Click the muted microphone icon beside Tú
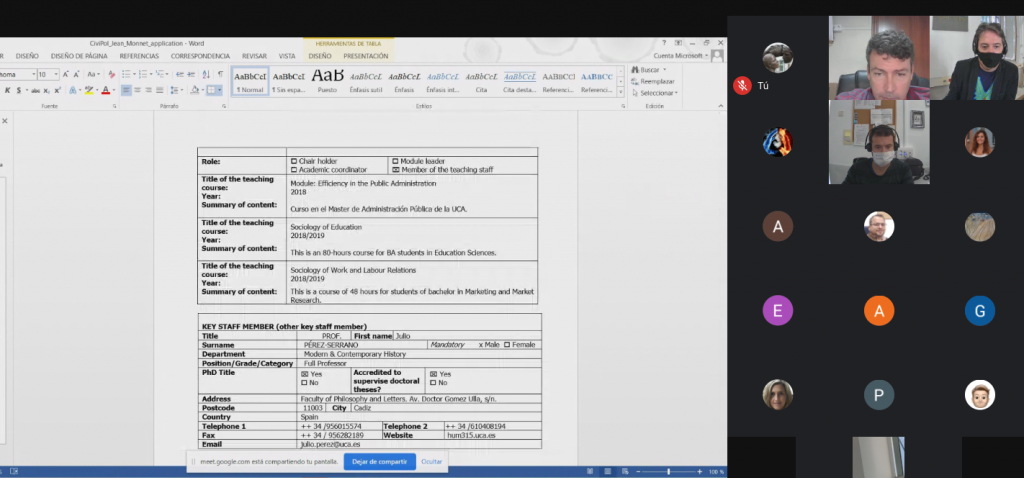The image size is (1024, 478). (741, 85)
